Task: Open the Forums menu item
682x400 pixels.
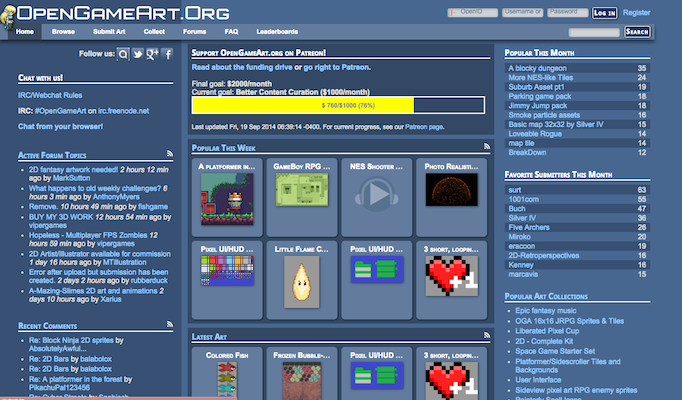Action: click(194, 32)
